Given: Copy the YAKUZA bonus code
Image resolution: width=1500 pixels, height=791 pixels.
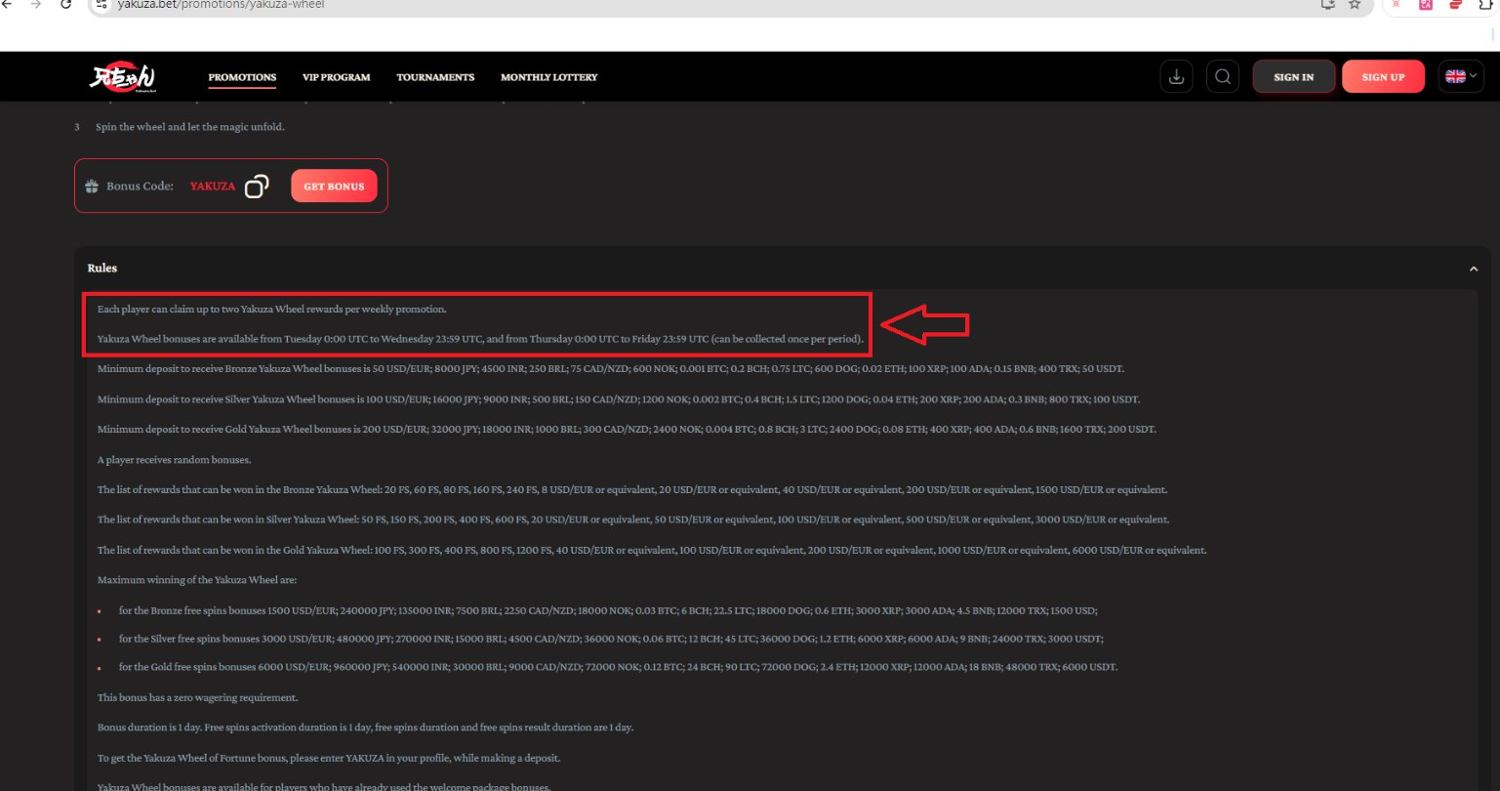Looking at the screenshot, I should click(257, 186).
